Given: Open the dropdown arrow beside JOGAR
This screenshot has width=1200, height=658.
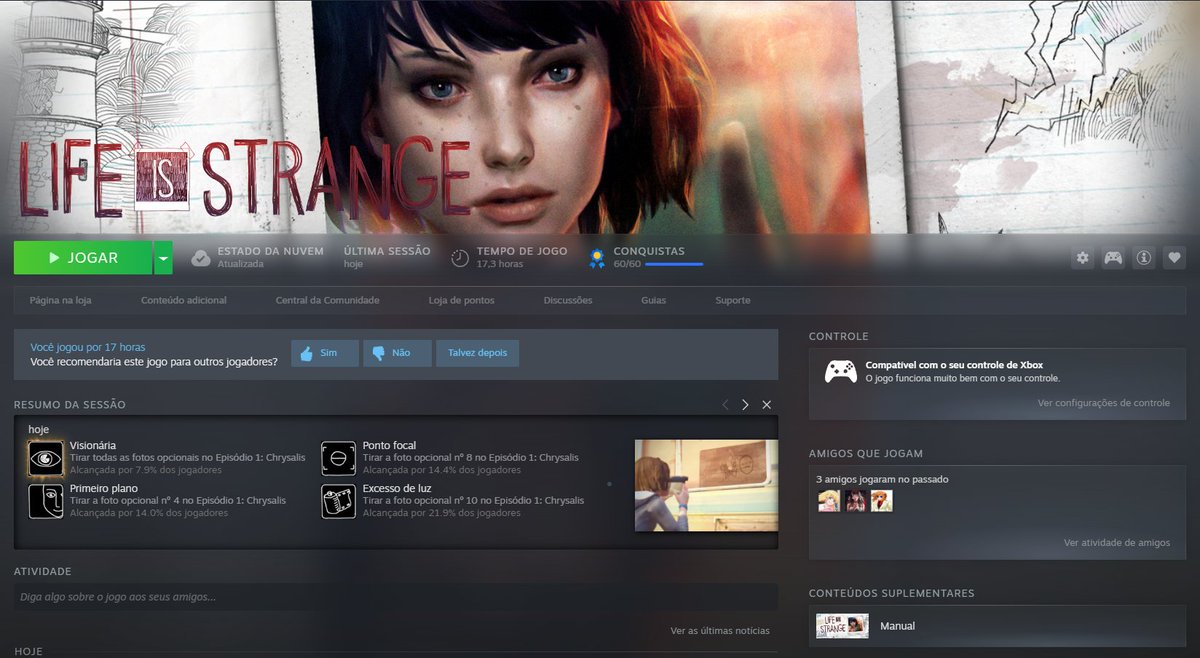Looking at the screenshot, I should (163, 258).
